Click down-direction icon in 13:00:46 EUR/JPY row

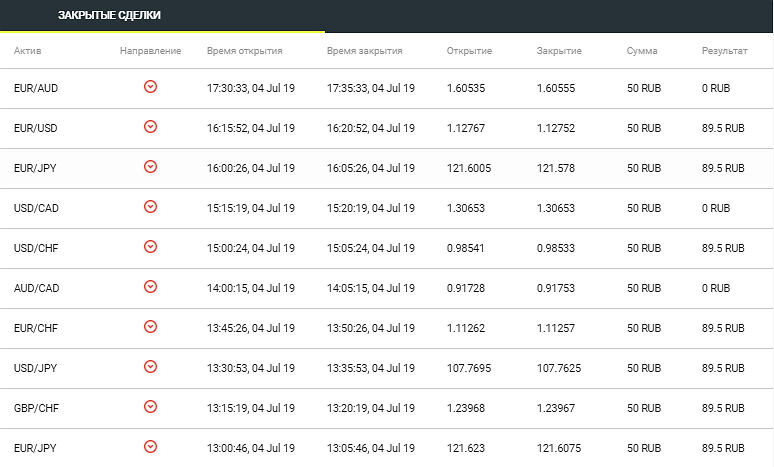click(151, 447)
